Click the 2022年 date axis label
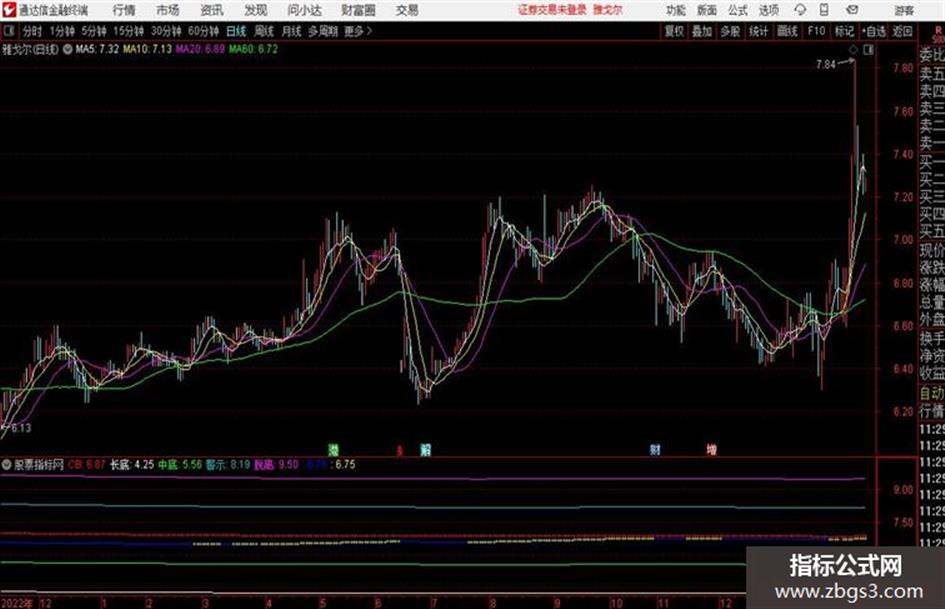Image resolution: width=945 pixels, height=609 pixels. [x=17, y=603]
